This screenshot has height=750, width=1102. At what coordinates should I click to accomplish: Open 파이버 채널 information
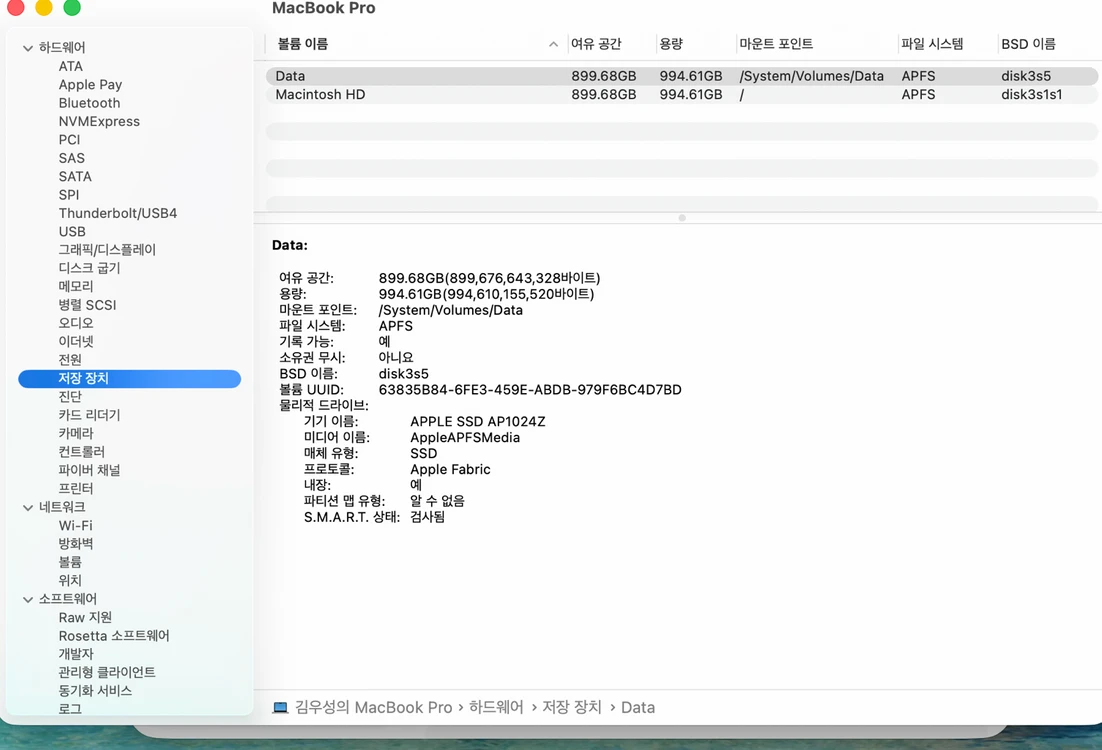pos(89,470)
